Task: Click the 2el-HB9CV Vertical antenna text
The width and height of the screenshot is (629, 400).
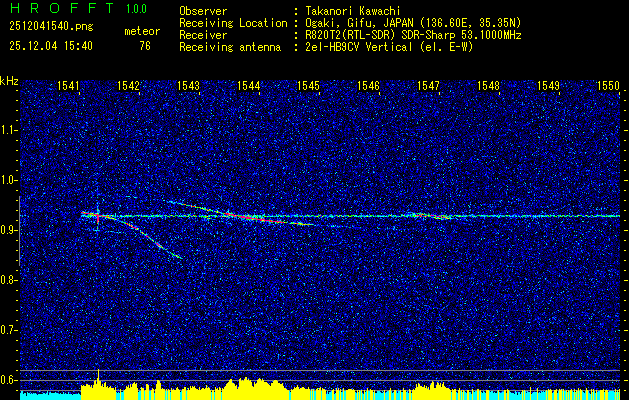Action: coord(389,47)
